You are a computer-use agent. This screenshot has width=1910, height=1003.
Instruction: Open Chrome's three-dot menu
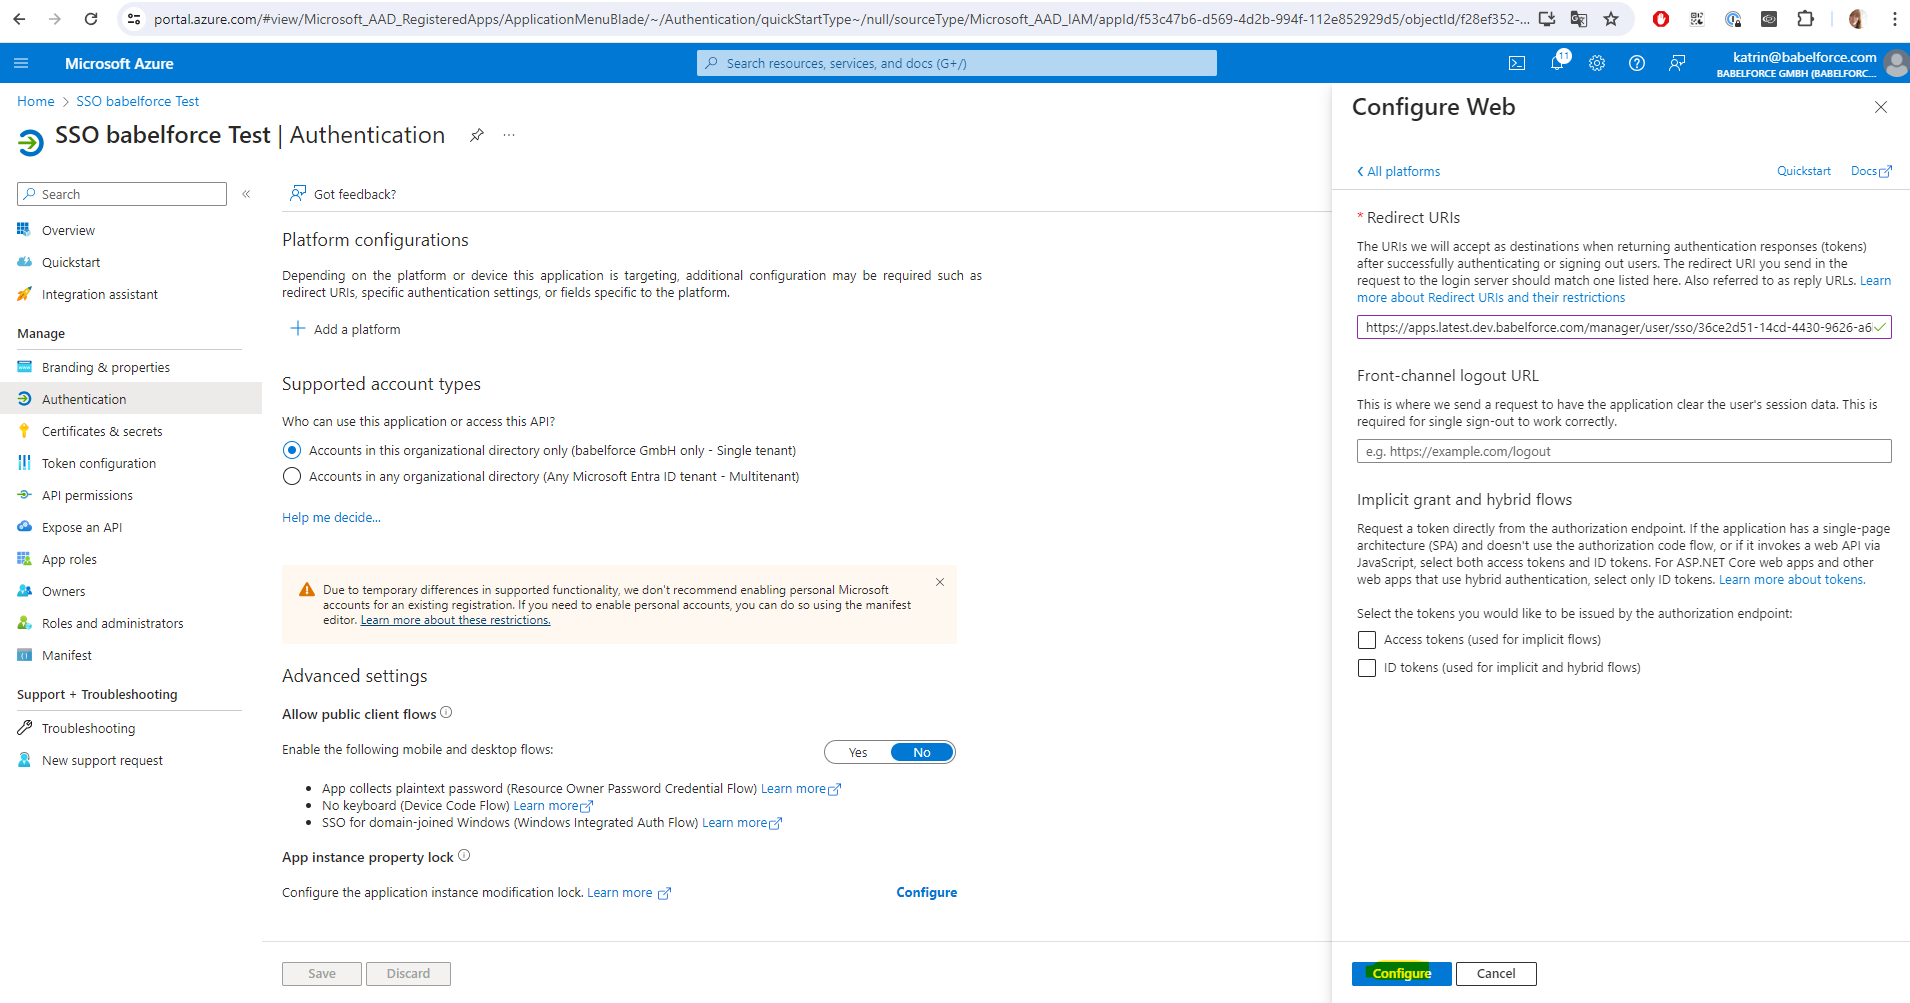(1894, 19)
